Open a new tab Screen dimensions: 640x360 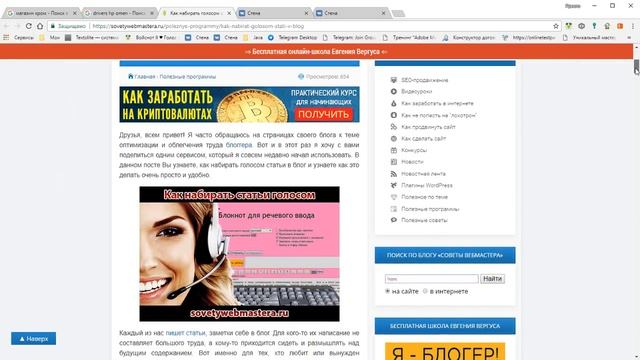[x=398, y=14]
